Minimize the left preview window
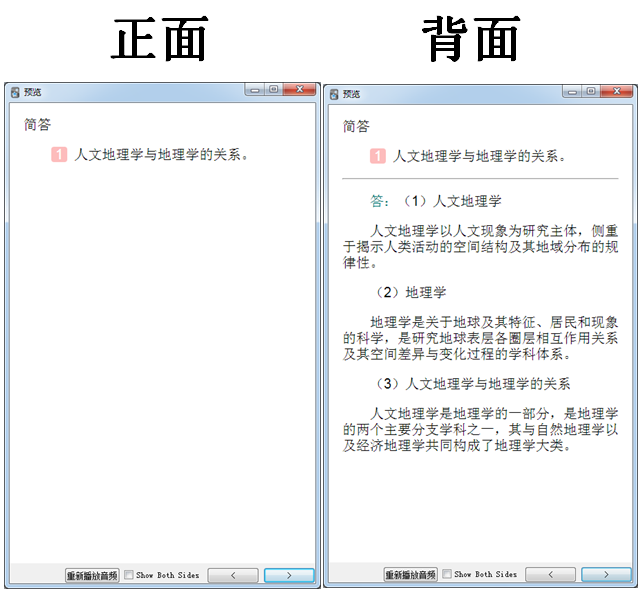This screenshot has height=591, width=641. pyautogui.click(x=255, y=90)
